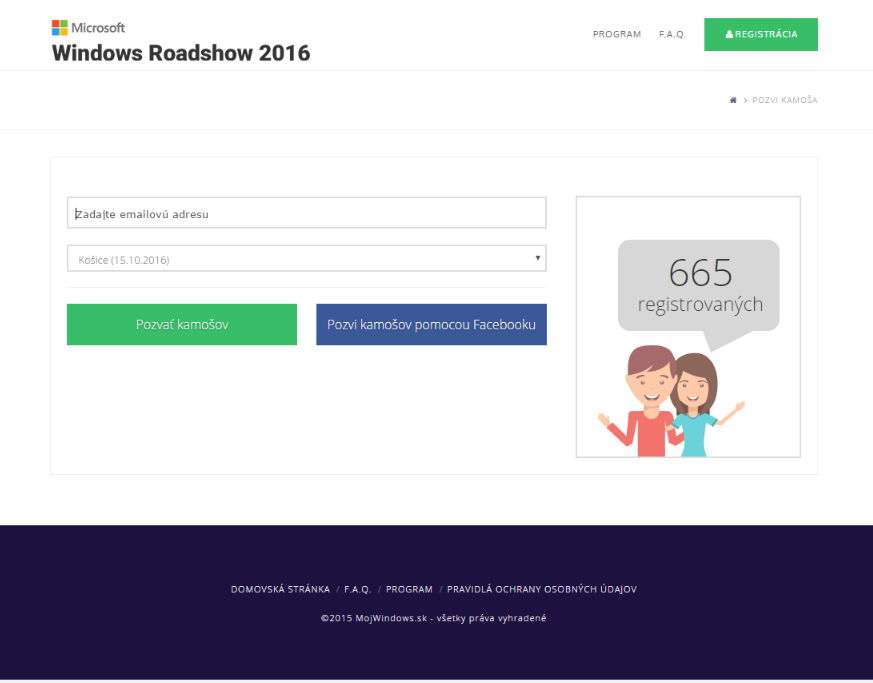This screenshot has height=683, width=873.
Task: Click the Windows Roadshow 2016 title
Action: click(x=181, y=53)
